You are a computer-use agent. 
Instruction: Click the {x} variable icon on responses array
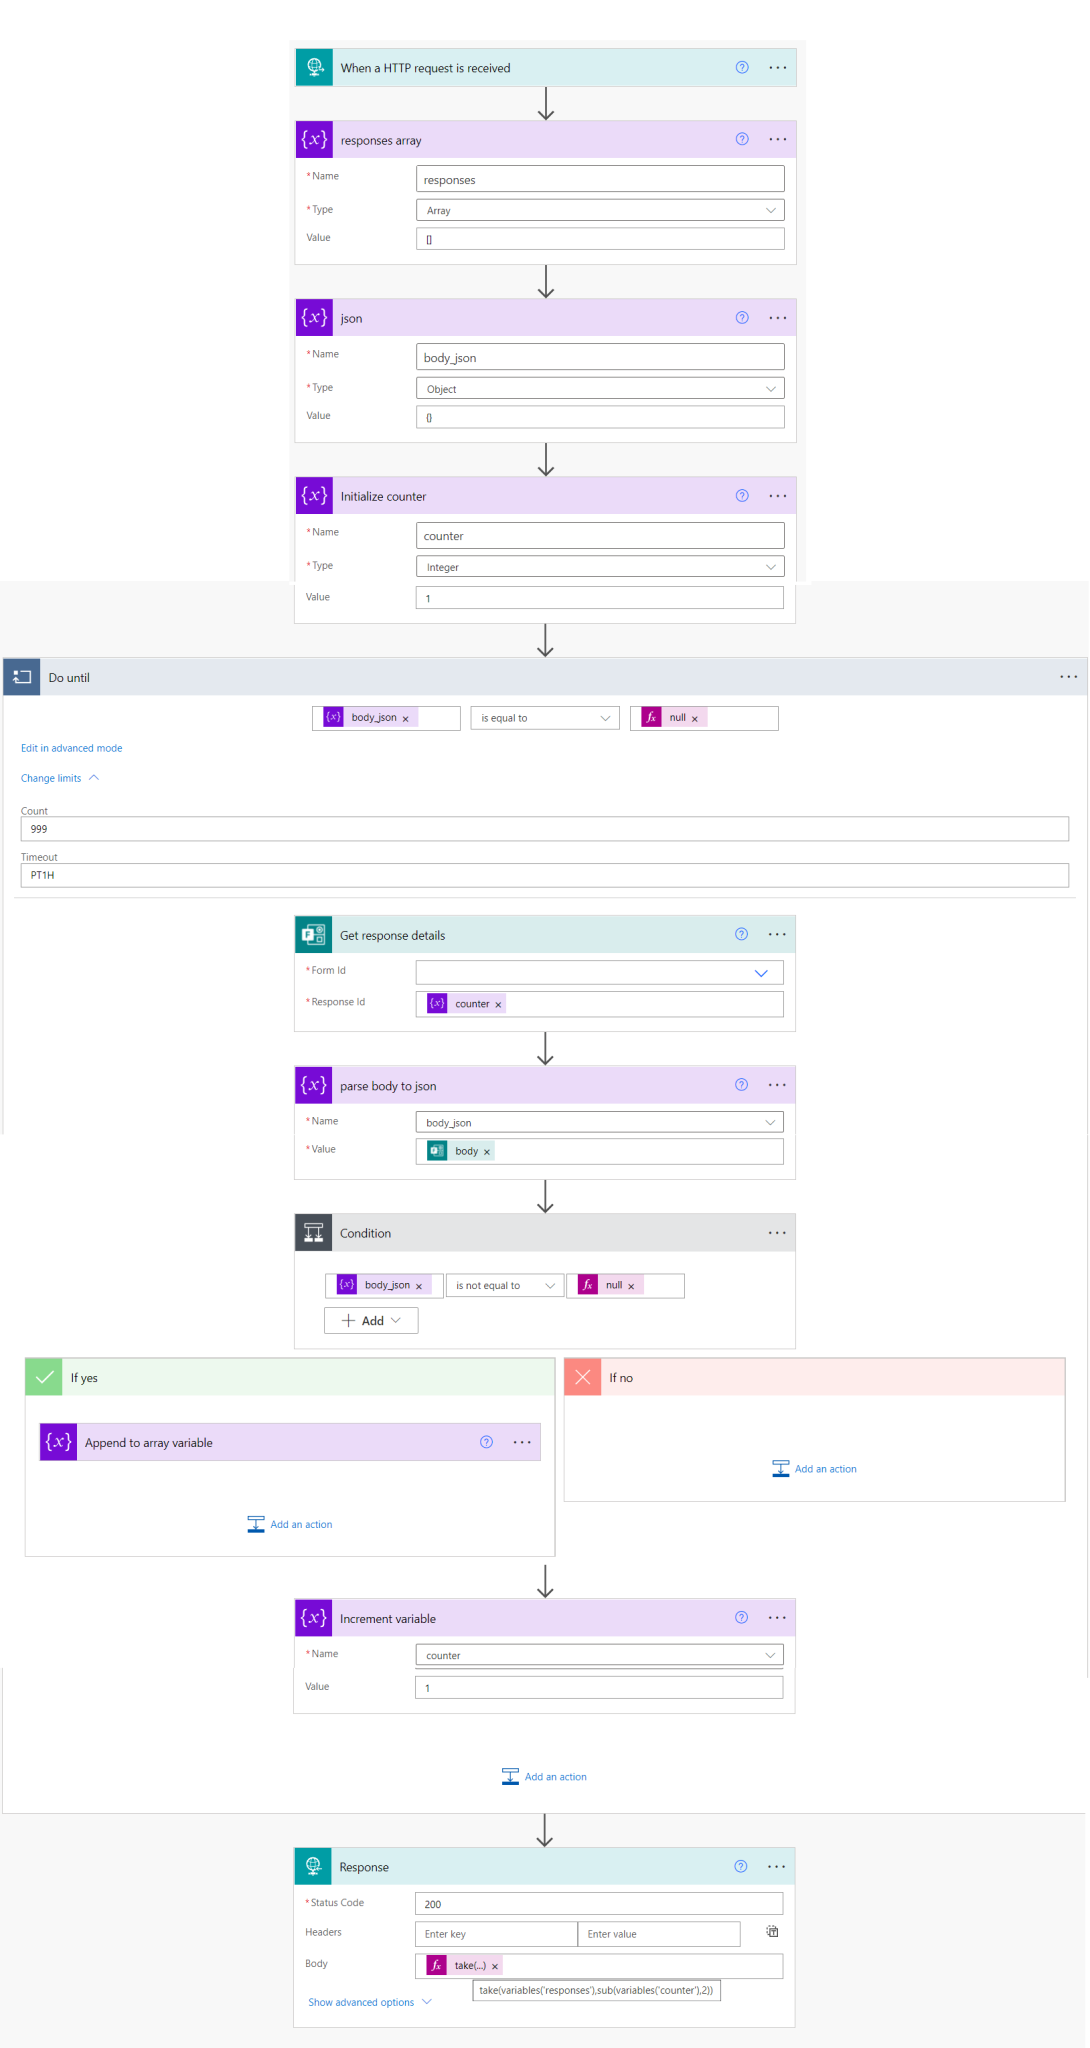pos(314,139)
